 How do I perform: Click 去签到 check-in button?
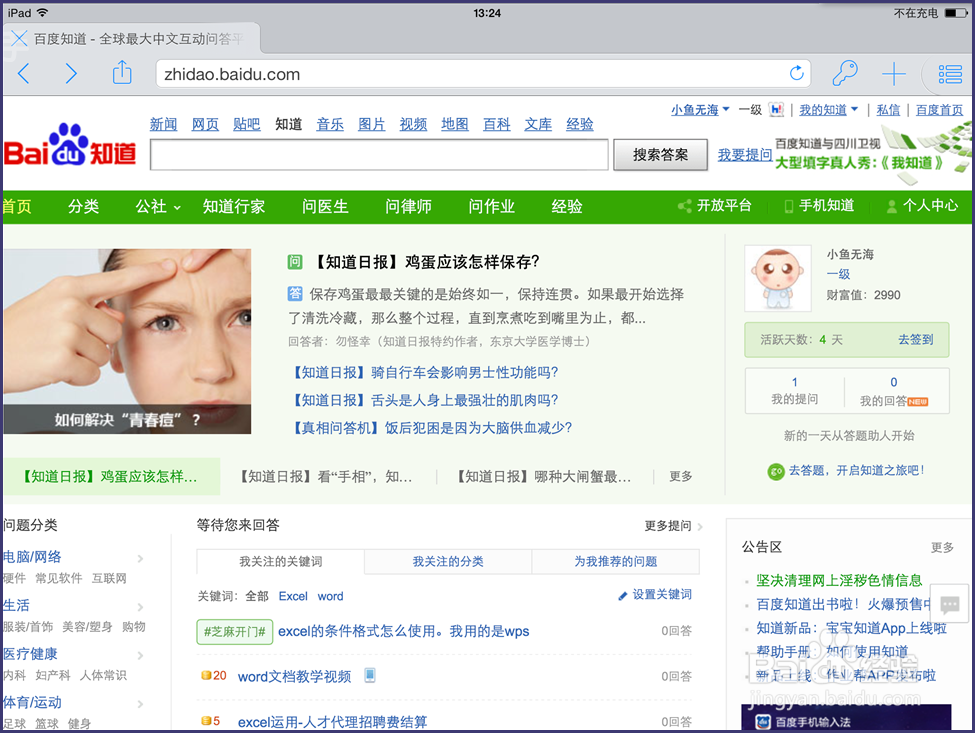tap(915, 339)
